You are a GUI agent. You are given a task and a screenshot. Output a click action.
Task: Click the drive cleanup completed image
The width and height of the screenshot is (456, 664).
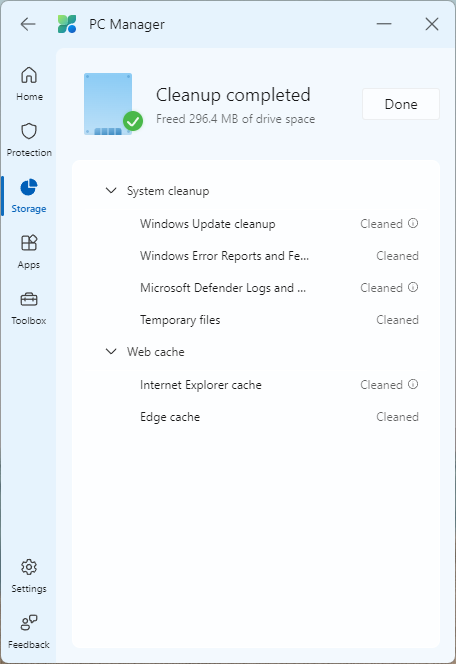(x=113, y=104)
